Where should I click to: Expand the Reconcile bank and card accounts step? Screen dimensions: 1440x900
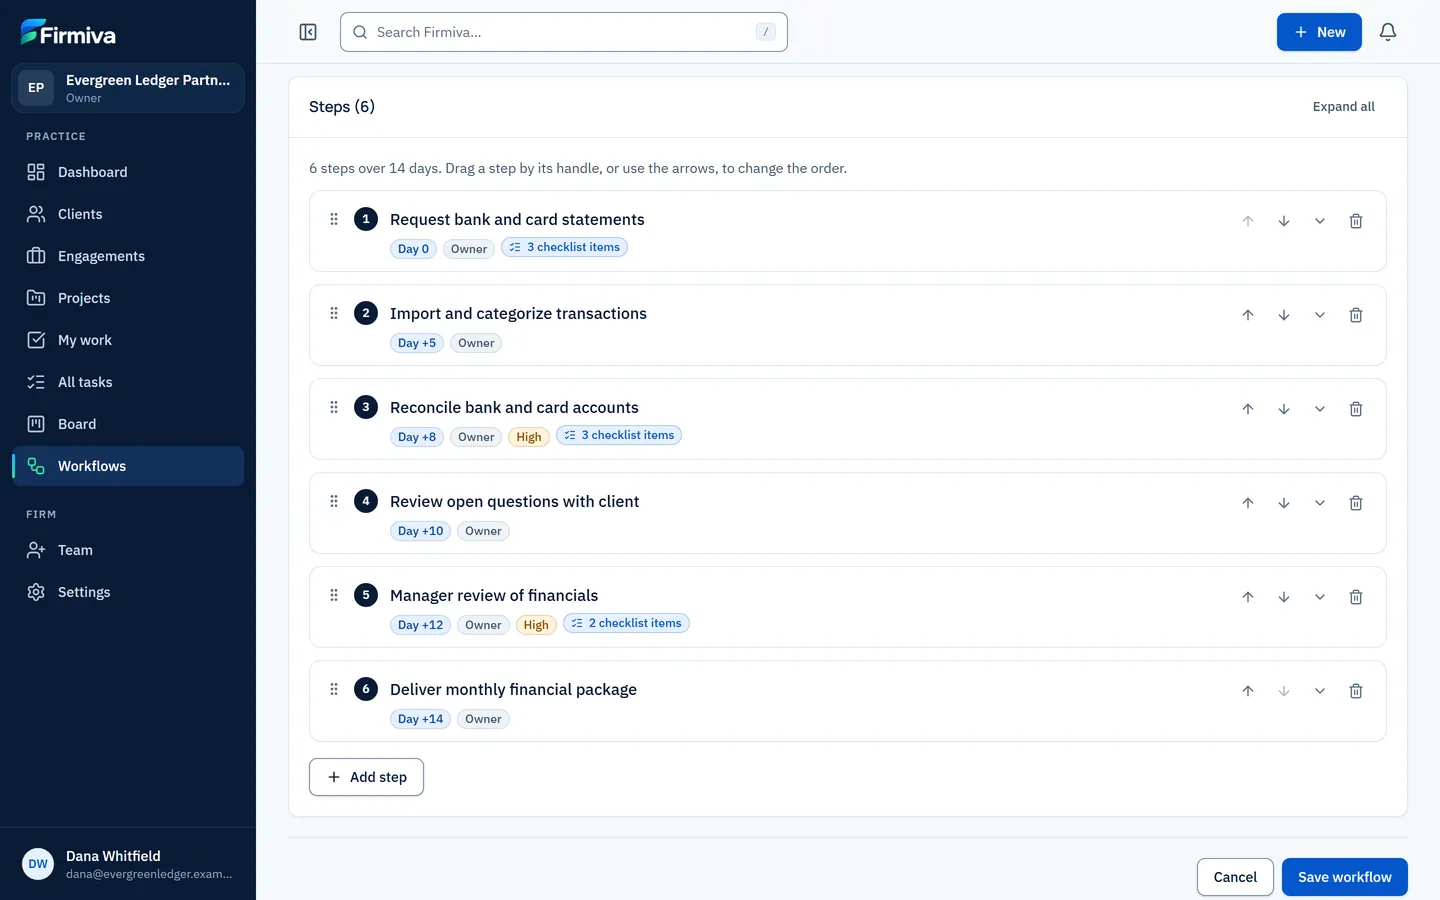(1320, 409)
